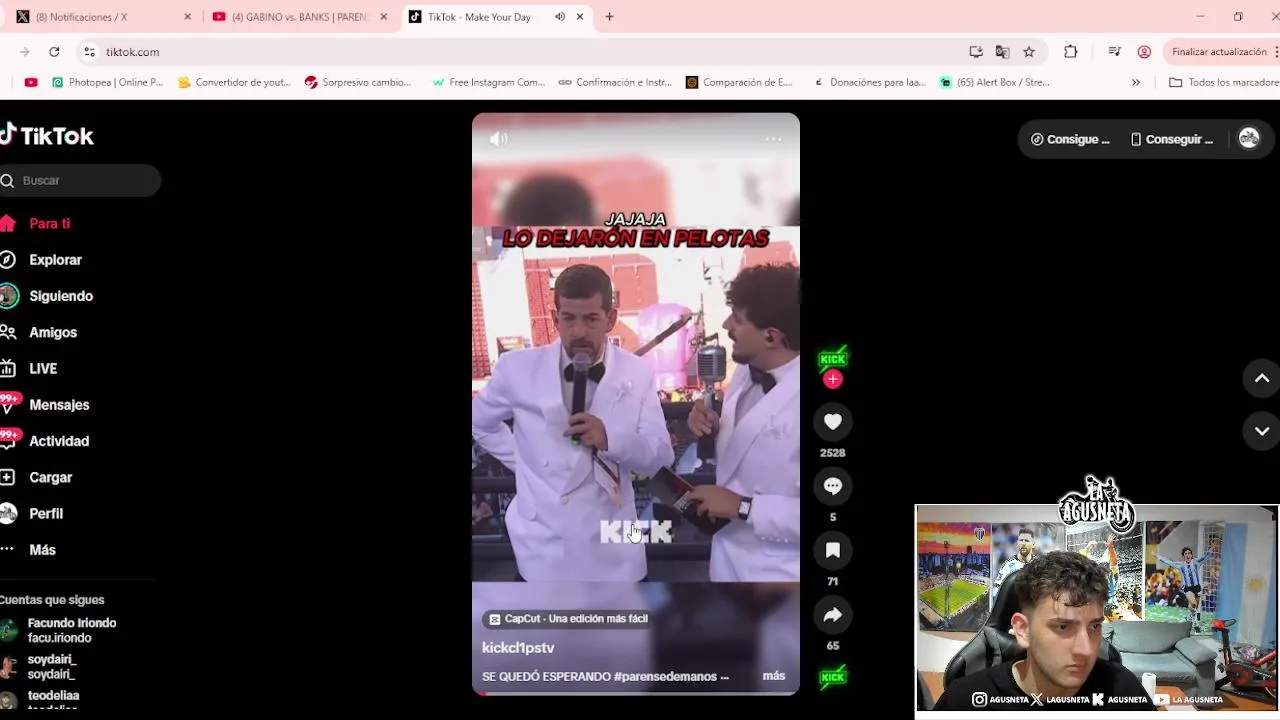1280x720 pixels.
Task: Open the Donaciones para laa... bookmark
Action: point(869,83)
